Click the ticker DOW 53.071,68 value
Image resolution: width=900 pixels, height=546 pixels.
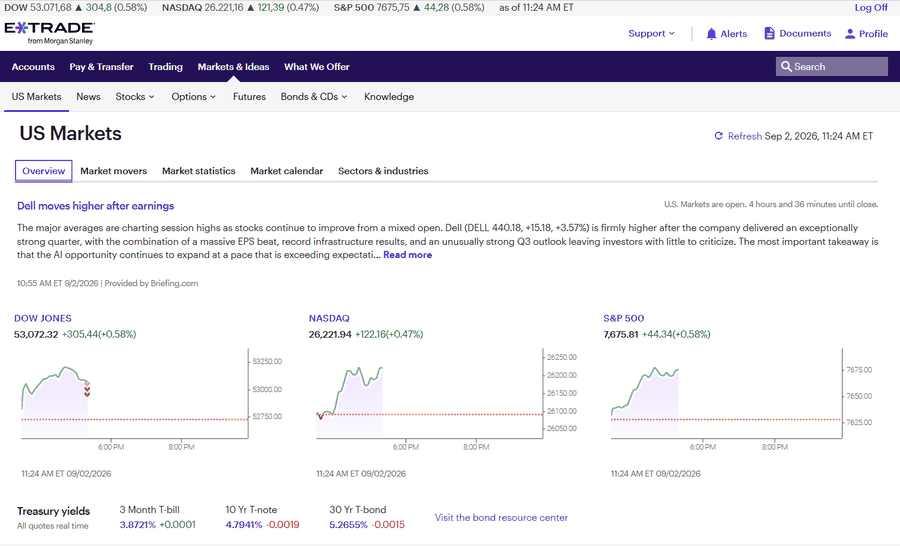pos(51,7)
